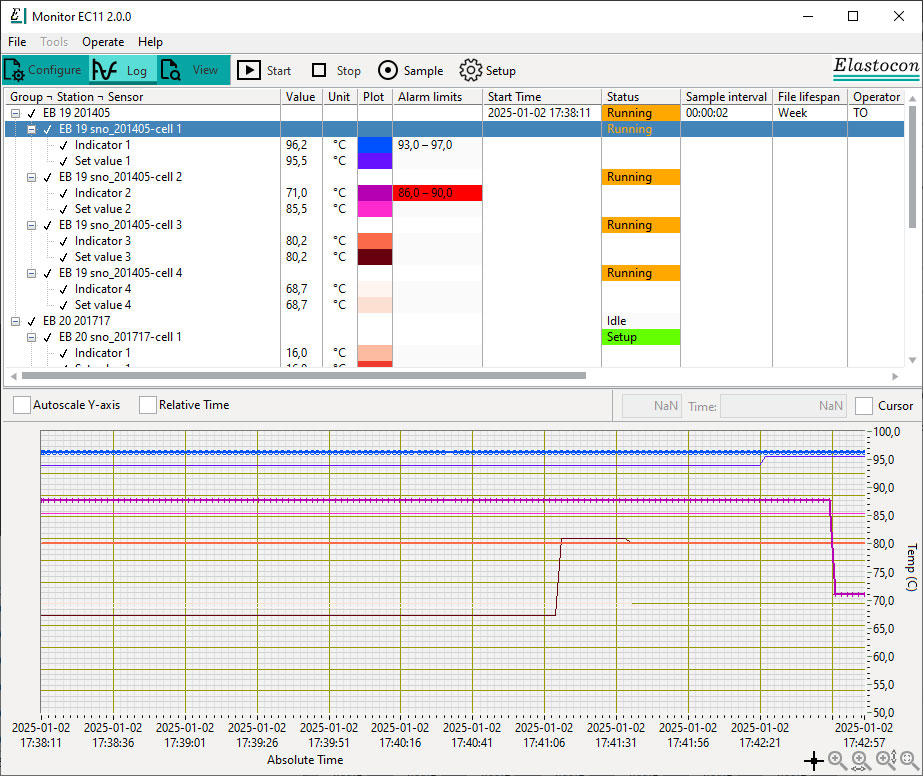This screenshot has height=776, width=923.
Task: Click the horizontal scrollbar thumb under the table
Action: click(x=304, y=376)
